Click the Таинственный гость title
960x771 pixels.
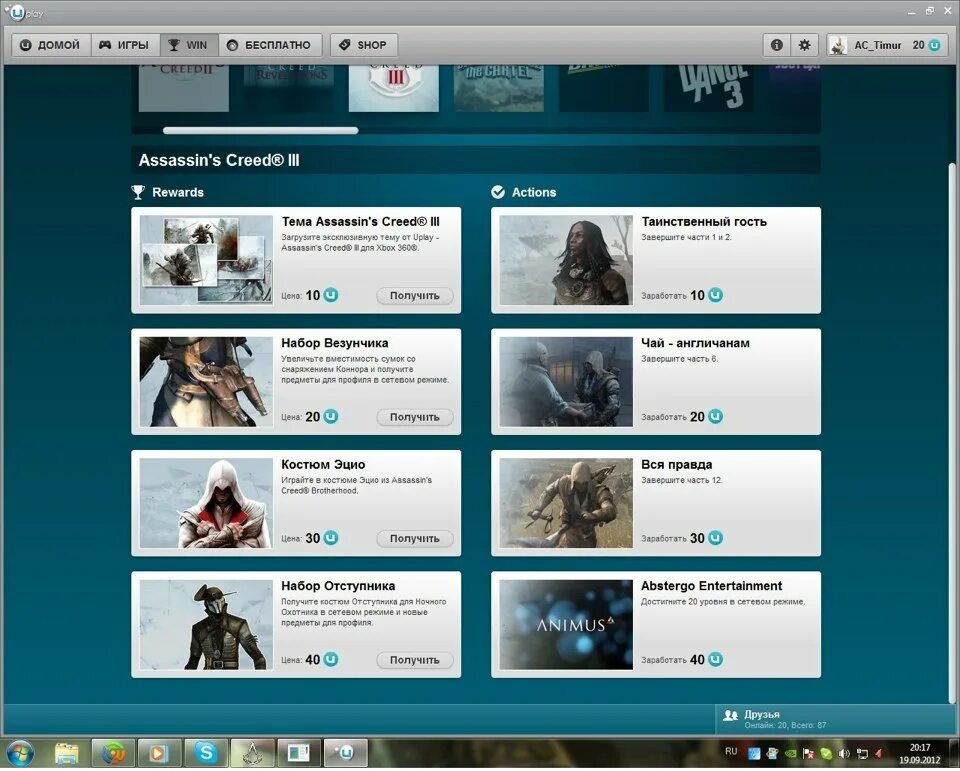tap(703, 222)
